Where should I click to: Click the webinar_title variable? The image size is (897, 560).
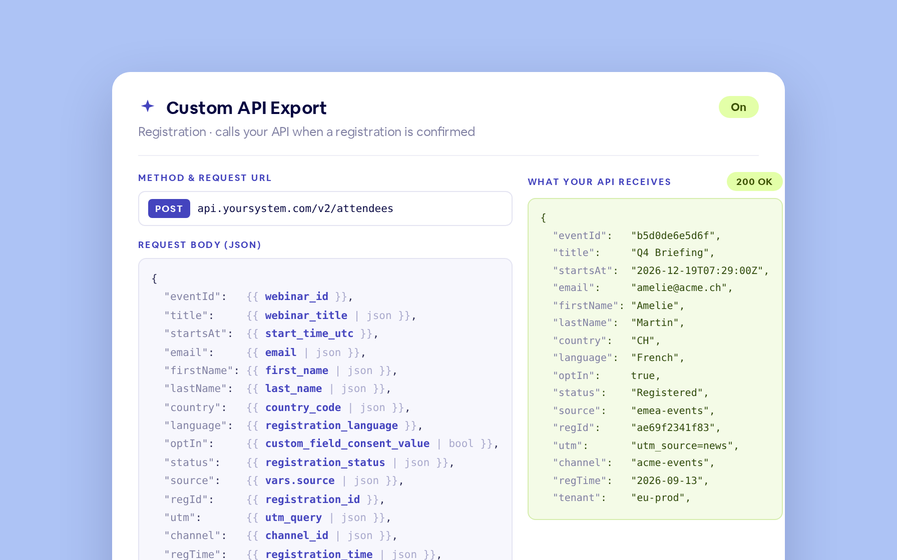click(305, 315)
